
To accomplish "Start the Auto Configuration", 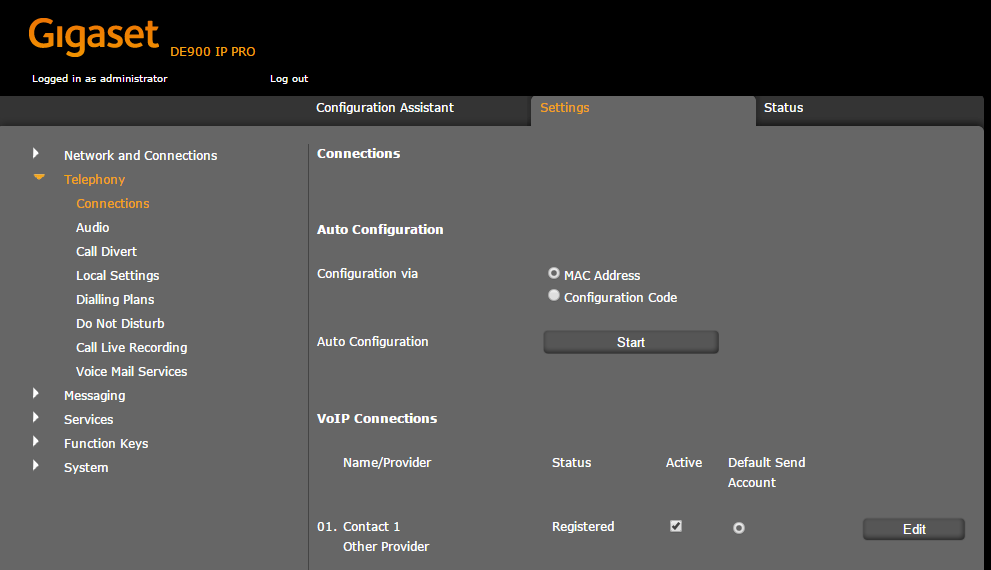I will pyautogui.click(x=631, y=342).
